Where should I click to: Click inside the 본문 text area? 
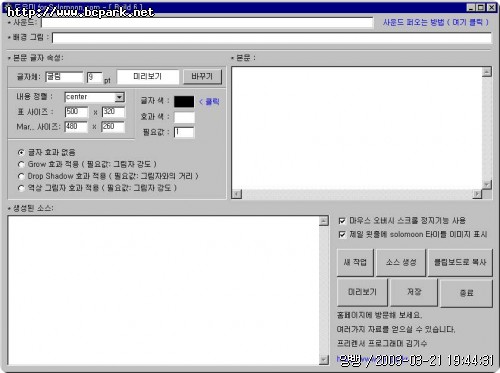click(357, 128)
